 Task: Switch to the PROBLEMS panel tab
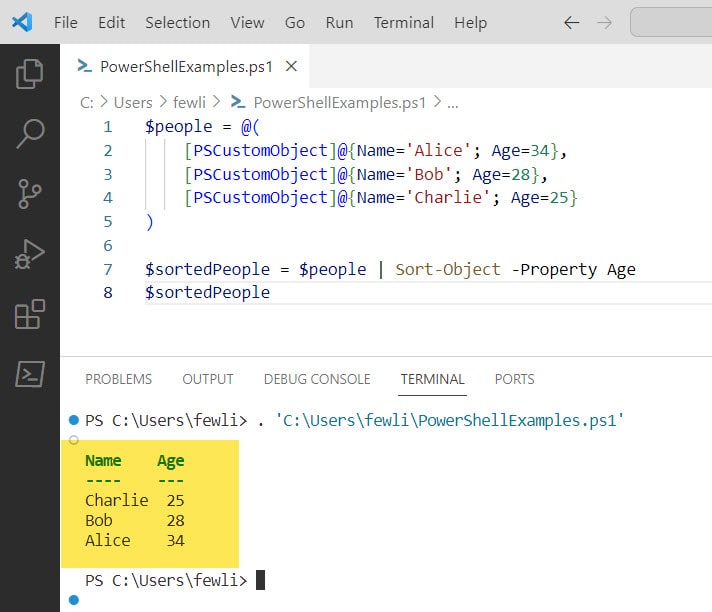click(x=119, y=379)
